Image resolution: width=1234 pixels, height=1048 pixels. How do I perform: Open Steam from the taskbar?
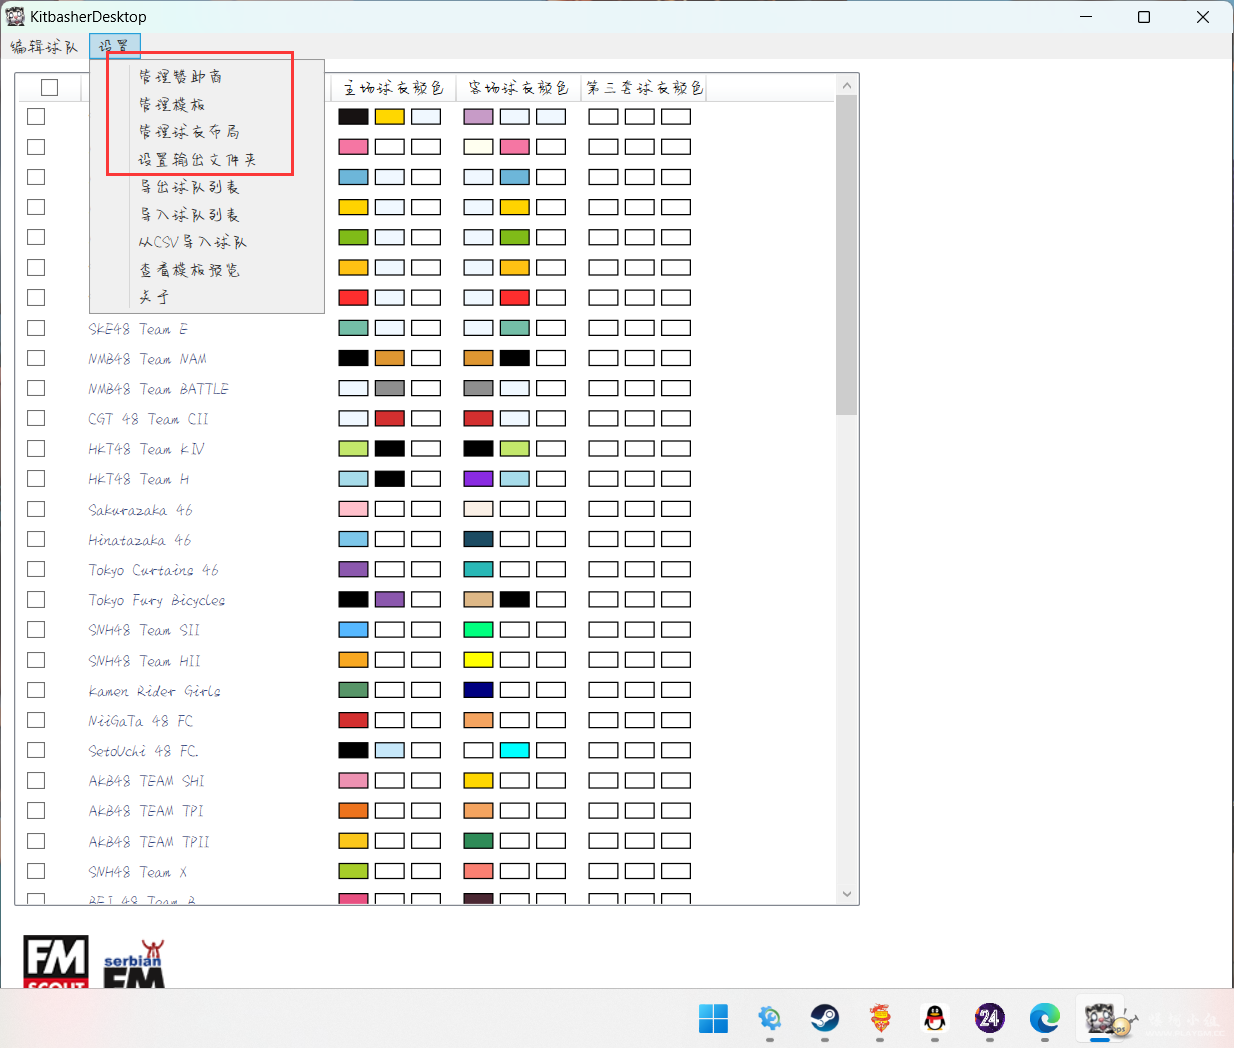click(x=824, y=1018)
